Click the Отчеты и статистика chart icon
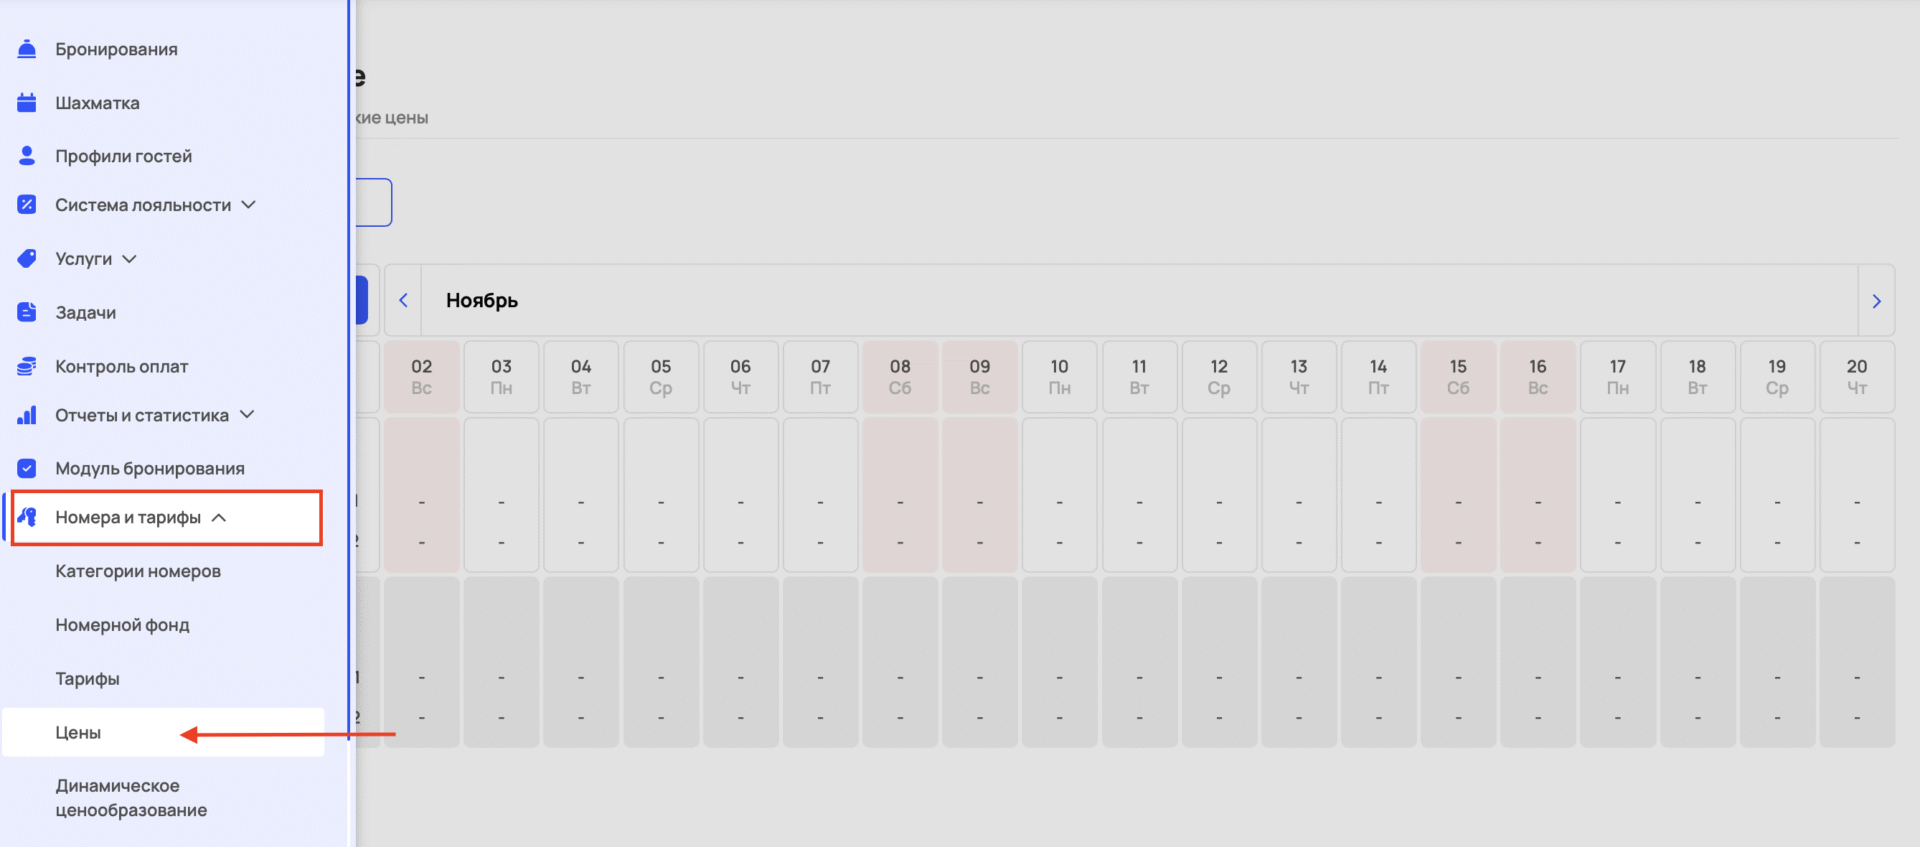The image size is (1920, 847). (x=27, y=415)
